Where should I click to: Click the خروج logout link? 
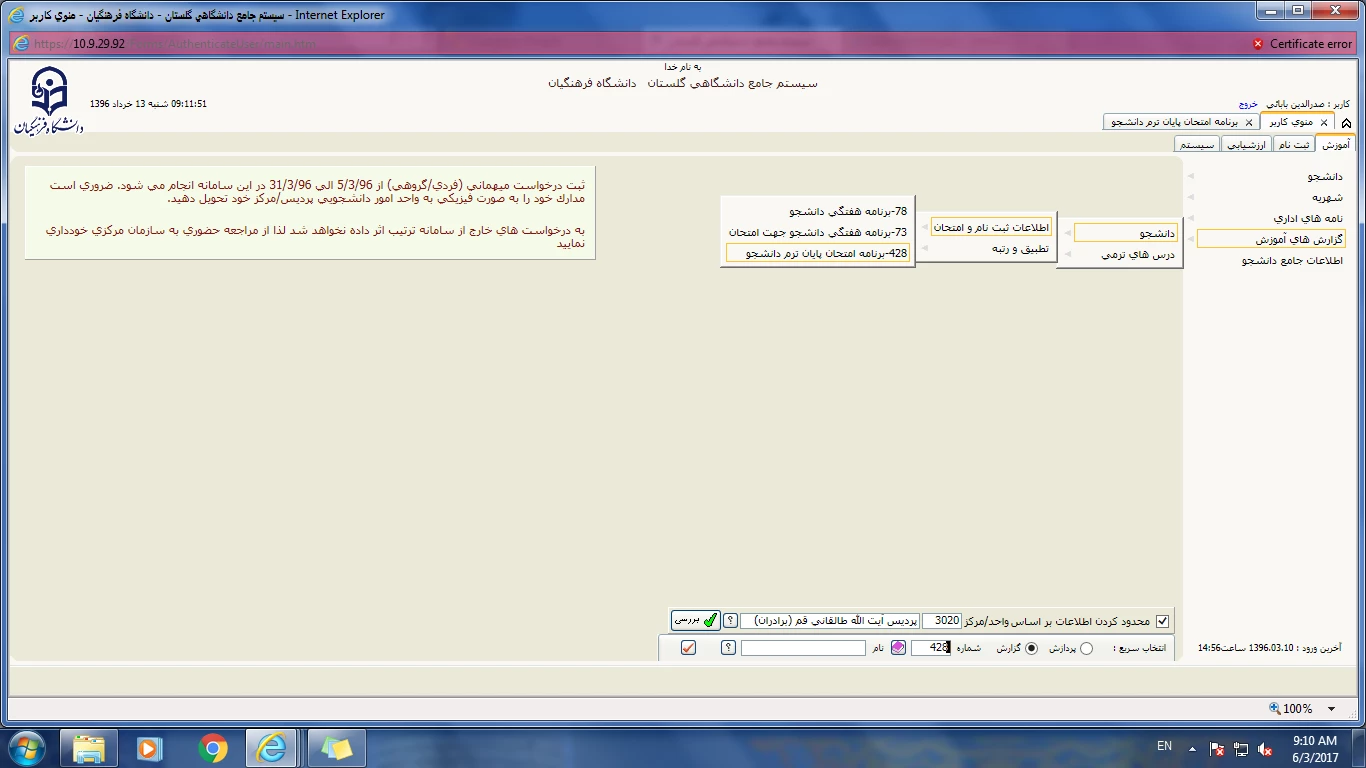tap(1248, 104)
